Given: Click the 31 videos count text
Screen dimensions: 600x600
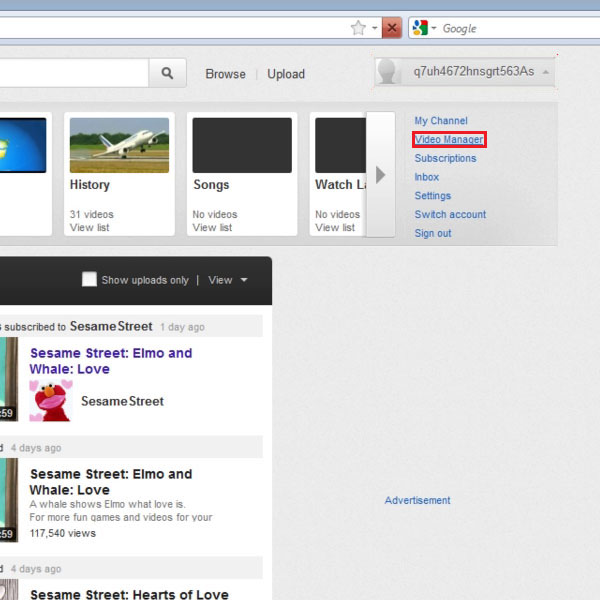Looking at the screenshot, I should (x=92, y=214).
